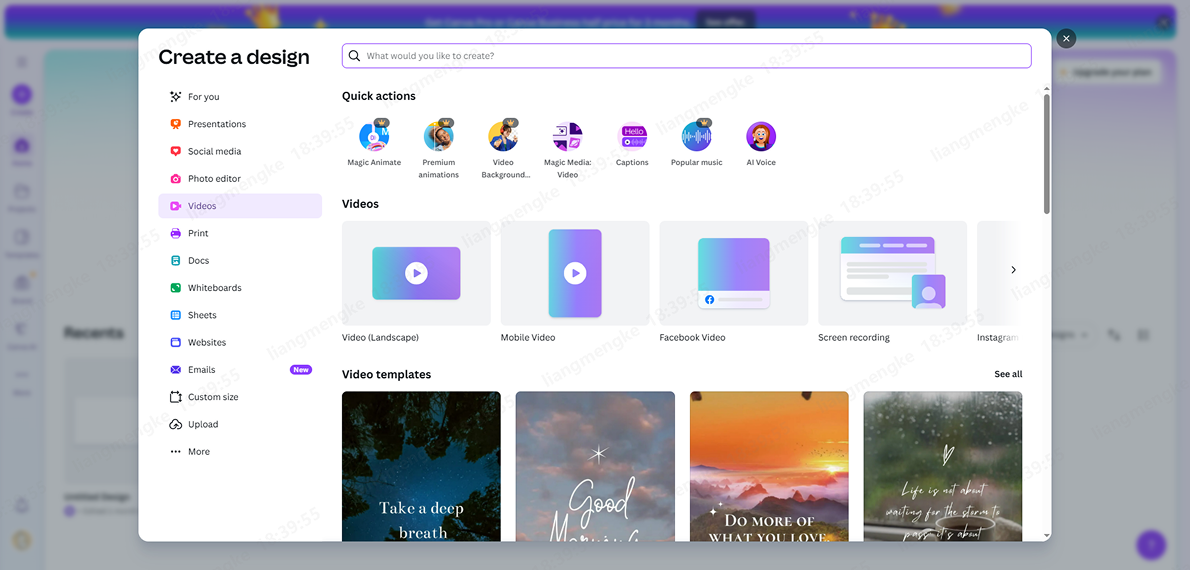This screenshot has width=1190, height=570.
Task: Open the Good Morning template
Action: 595,466
